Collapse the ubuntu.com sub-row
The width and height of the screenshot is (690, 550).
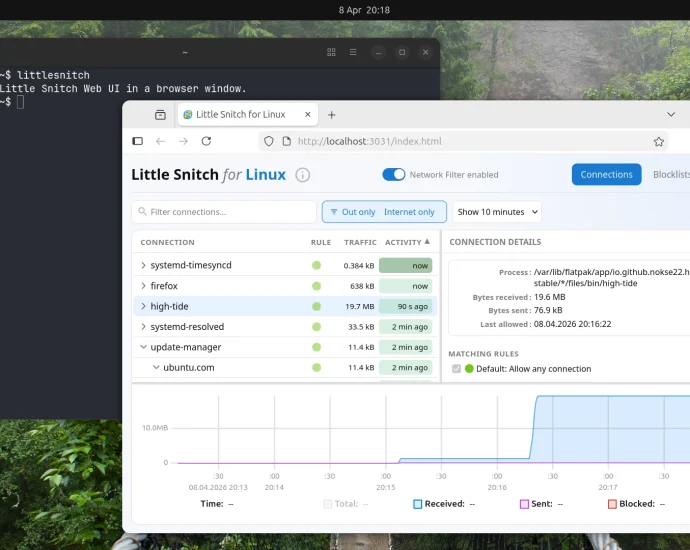(x=156, y=367)
